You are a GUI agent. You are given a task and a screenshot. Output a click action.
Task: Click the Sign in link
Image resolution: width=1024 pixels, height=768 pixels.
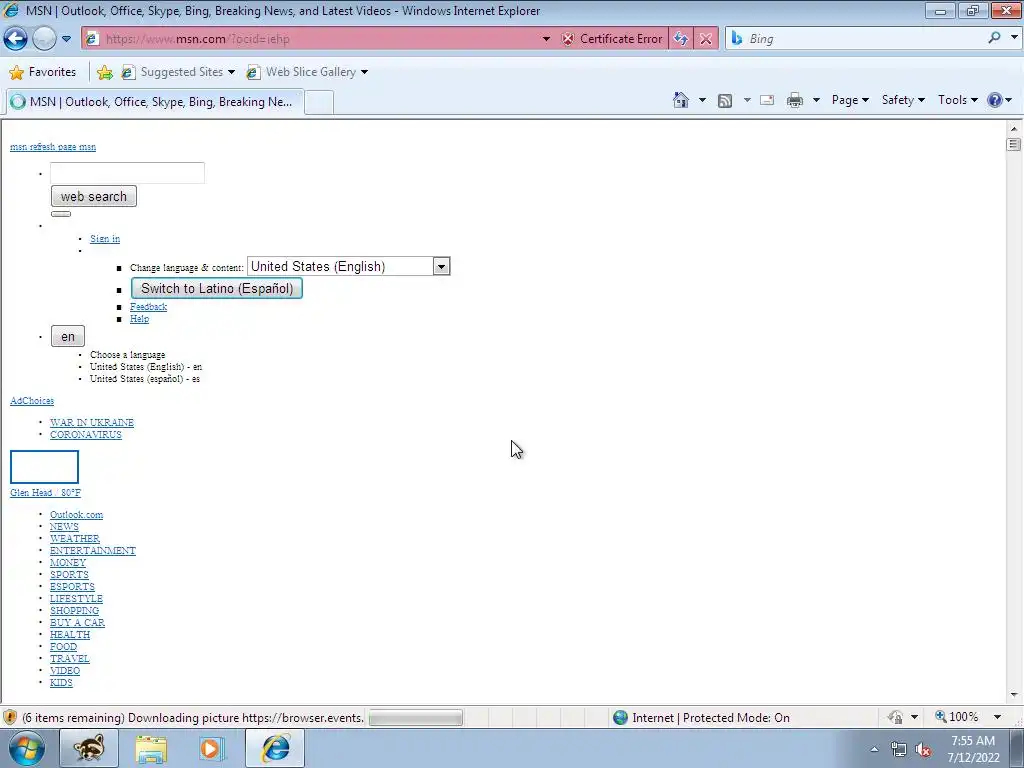(x=105, y=238)
